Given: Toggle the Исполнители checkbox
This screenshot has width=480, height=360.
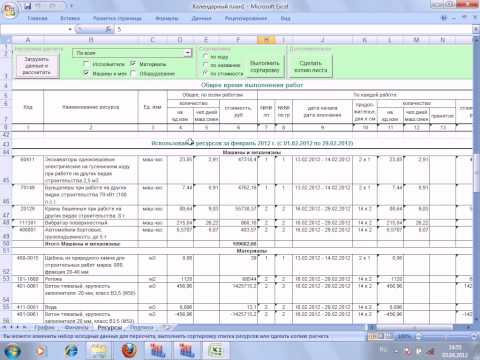Looking at the screenshot, I should pos(86,63).
